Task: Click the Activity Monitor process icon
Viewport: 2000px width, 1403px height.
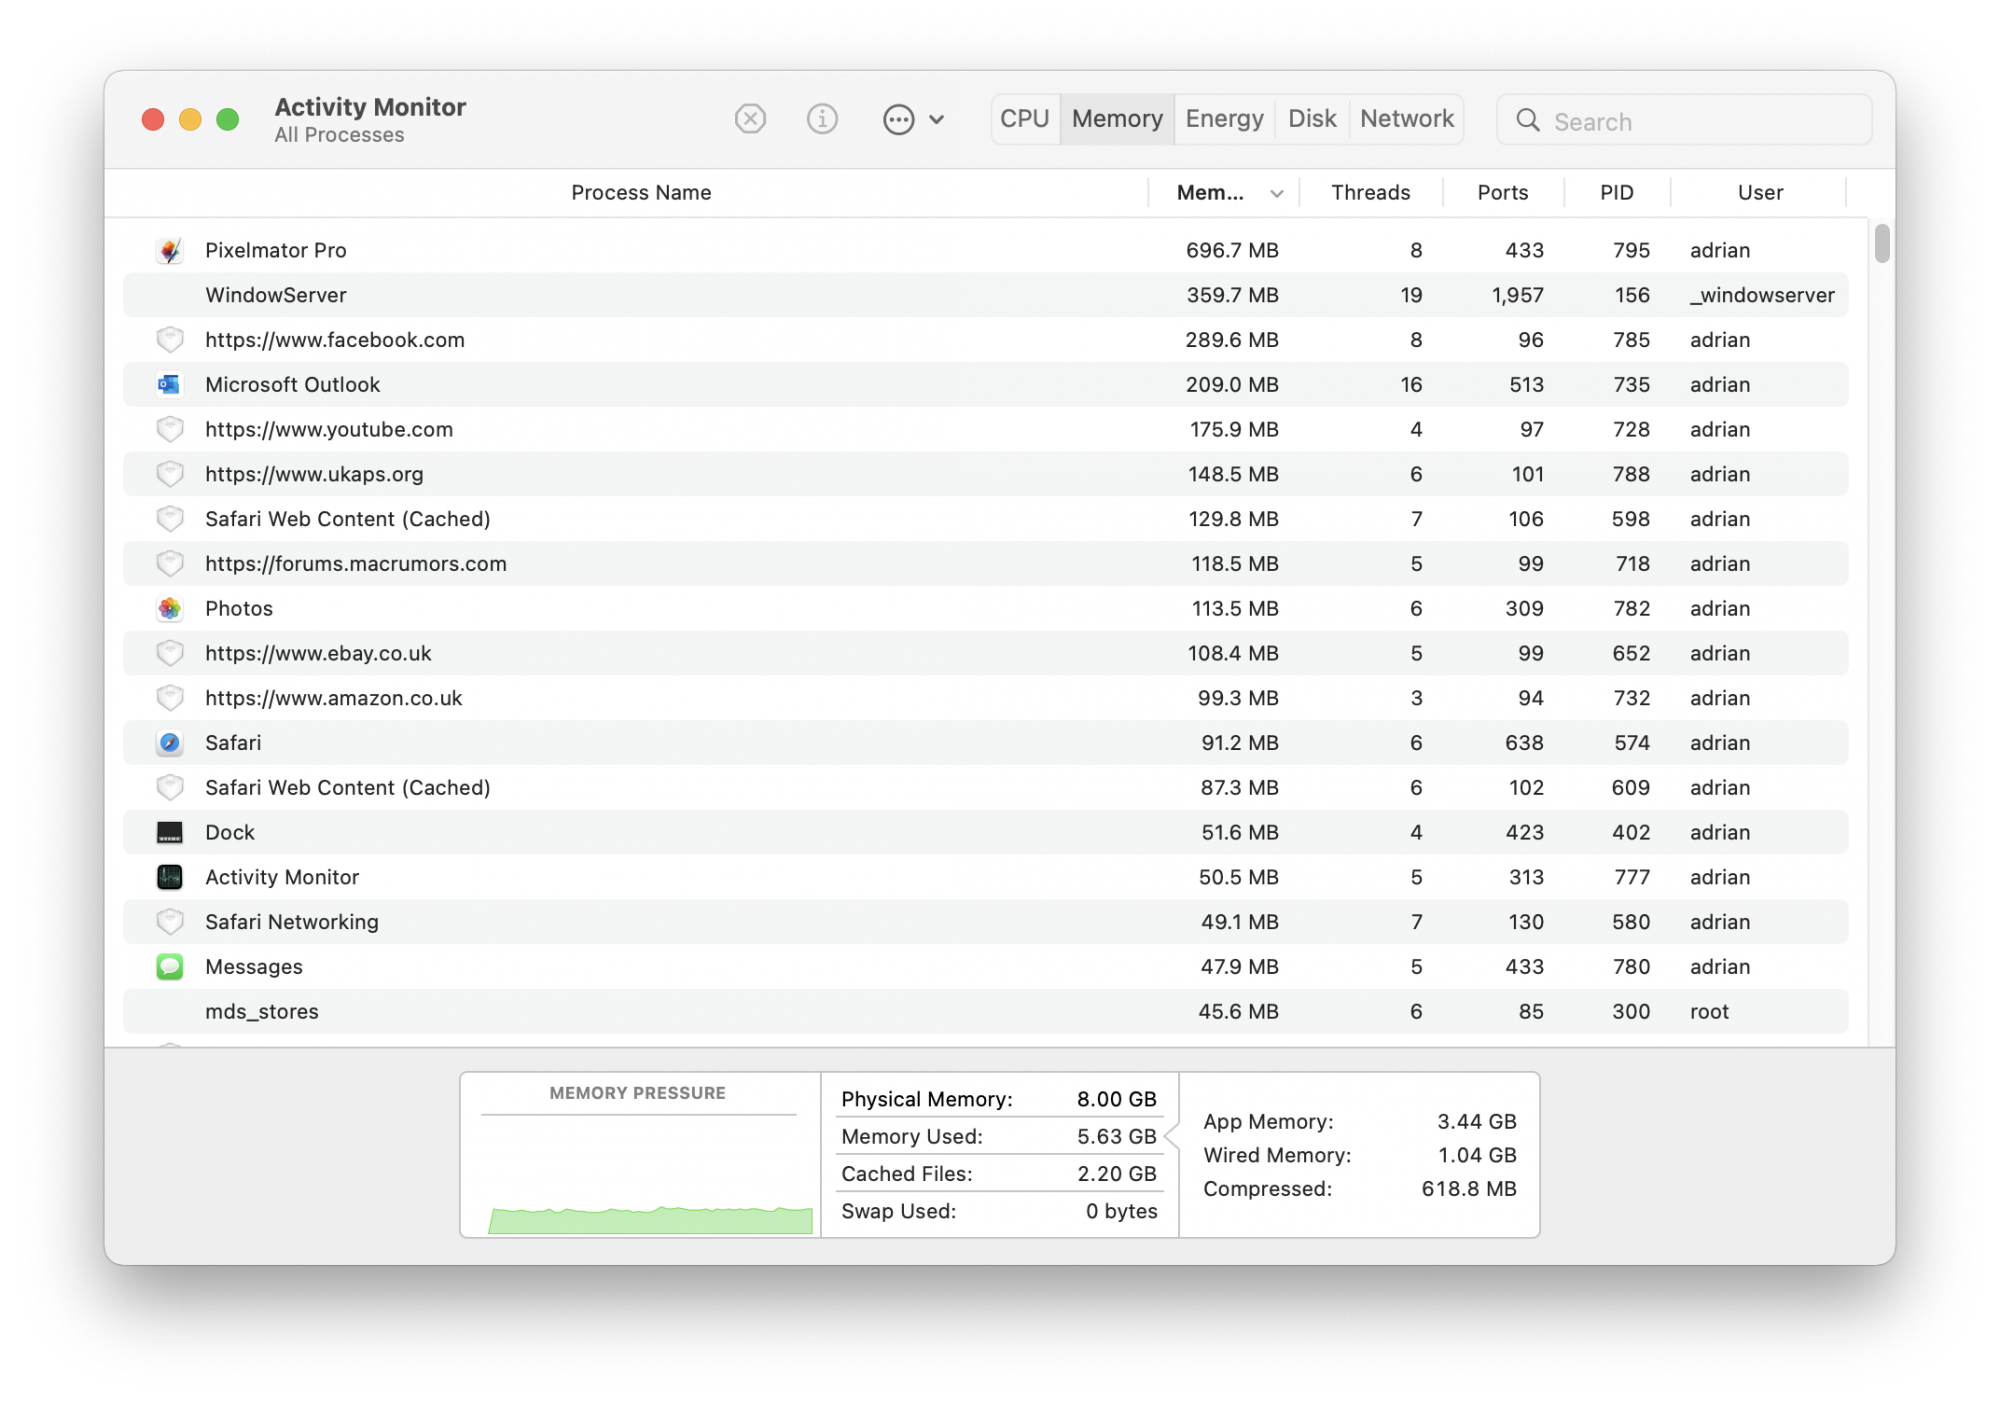Action: click(x=170, y=877)
